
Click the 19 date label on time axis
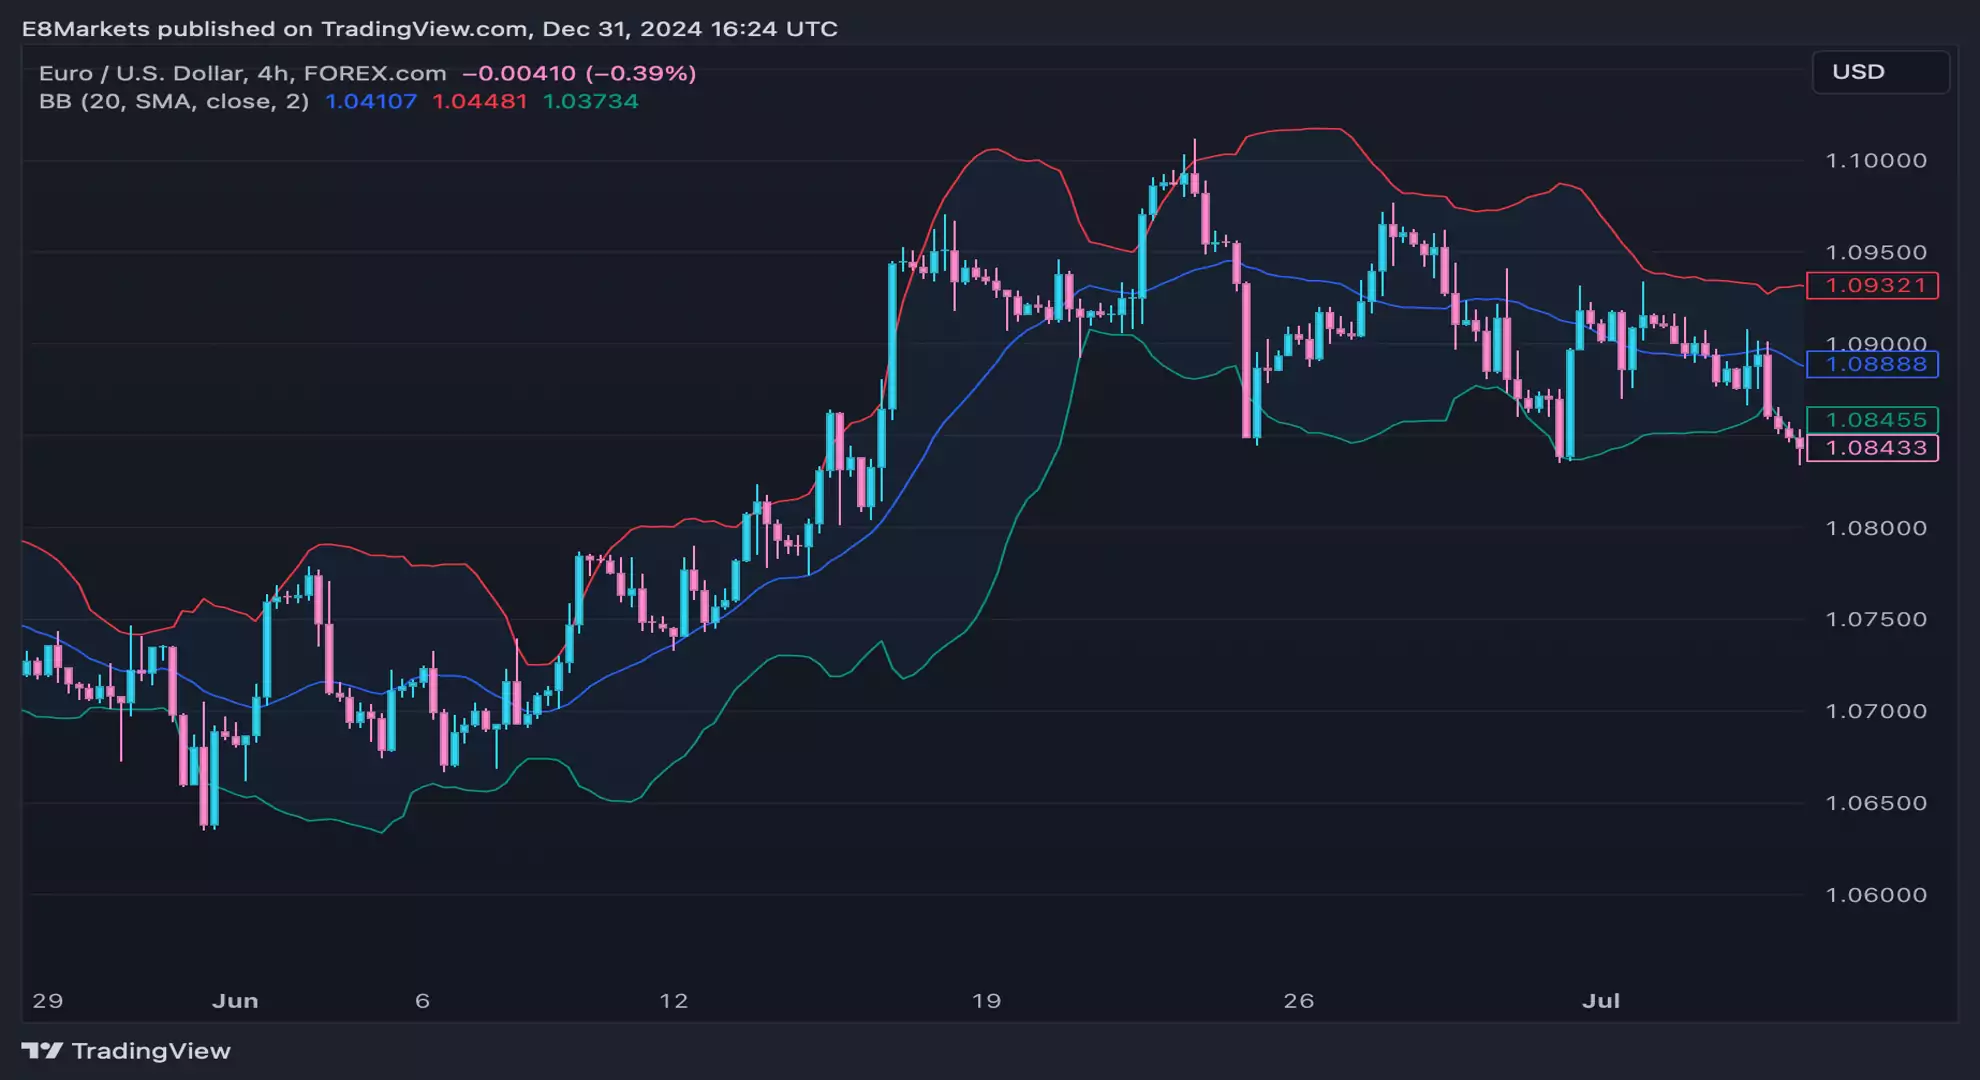986,1001
